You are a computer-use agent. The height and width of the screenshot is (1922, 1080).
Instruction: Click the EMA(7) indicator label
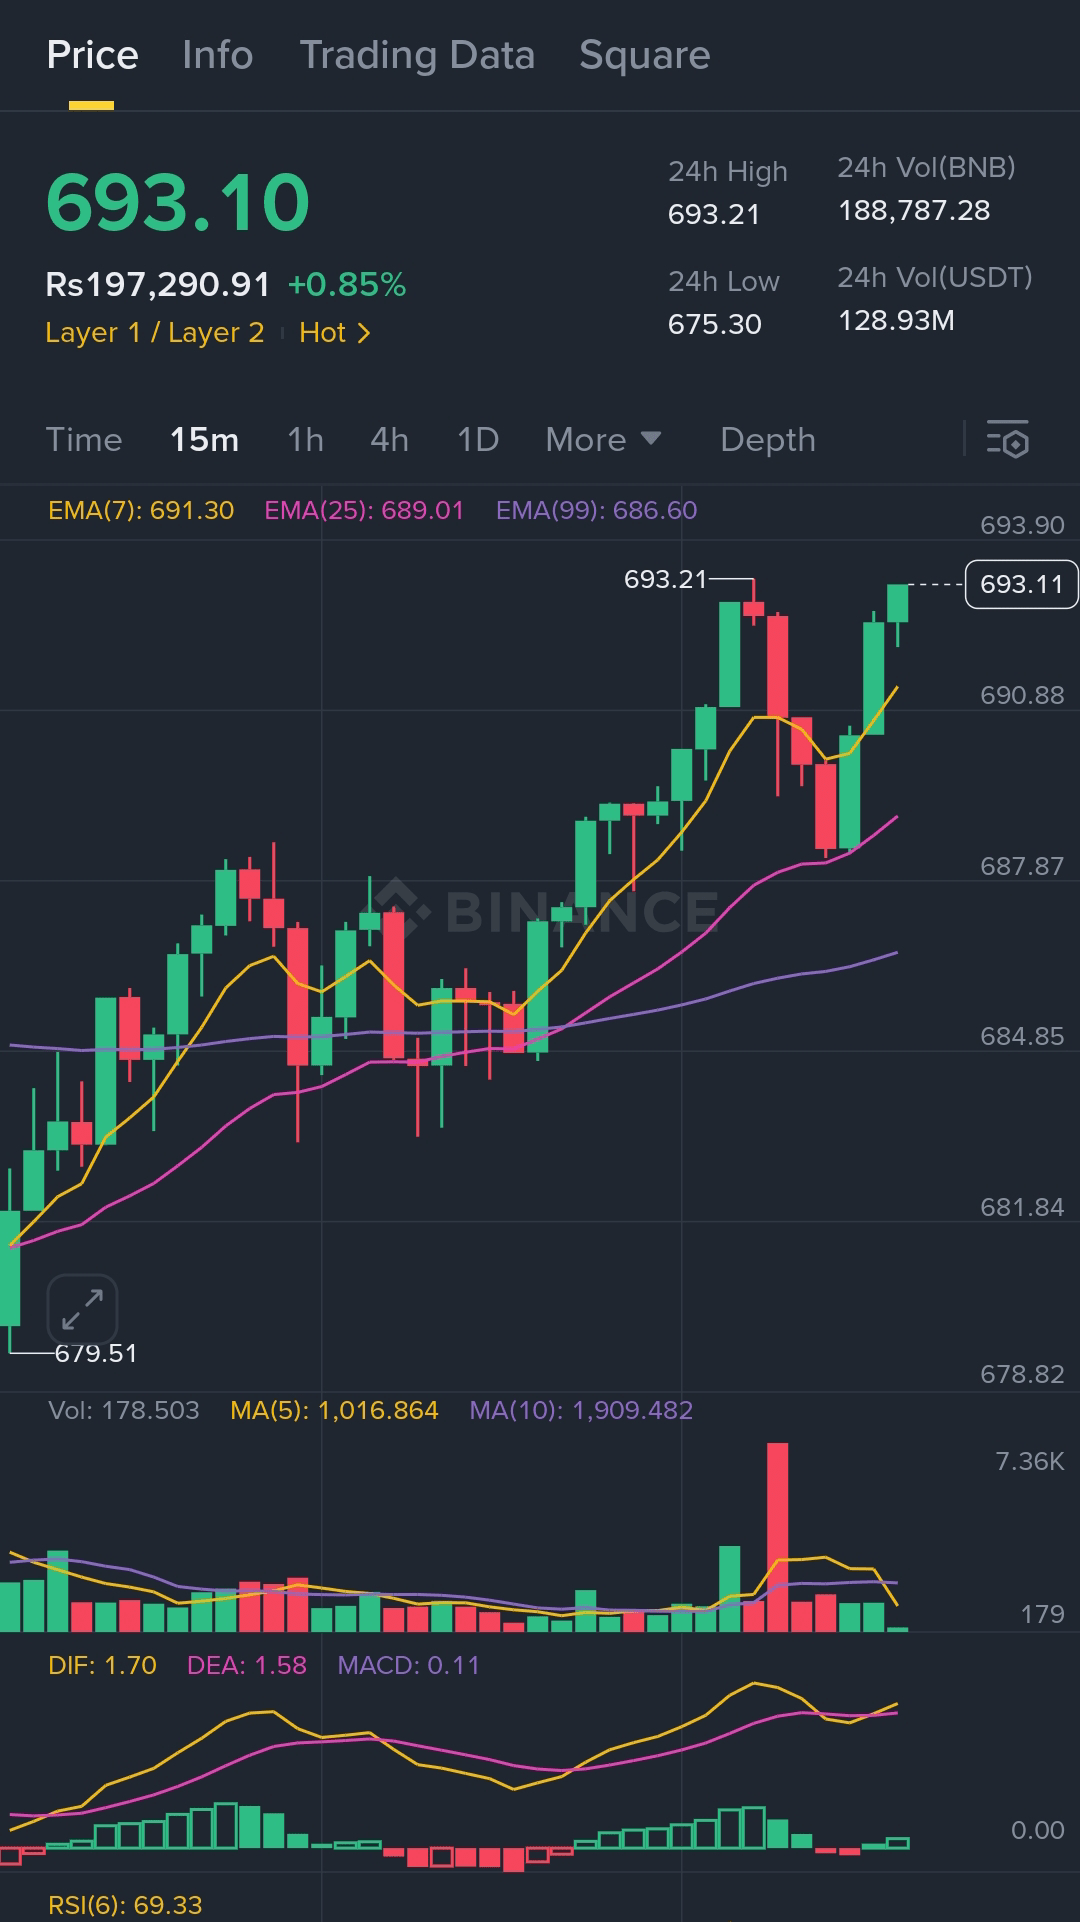pos(141,510)
